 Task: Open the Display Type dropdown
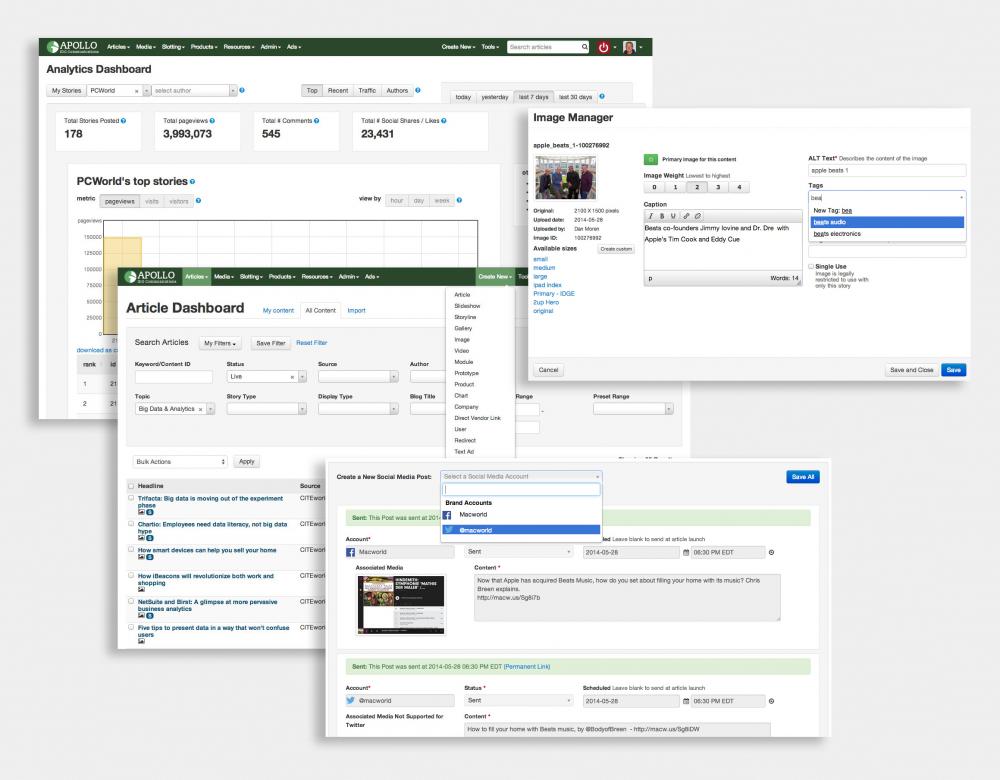[x=358, y=409]
